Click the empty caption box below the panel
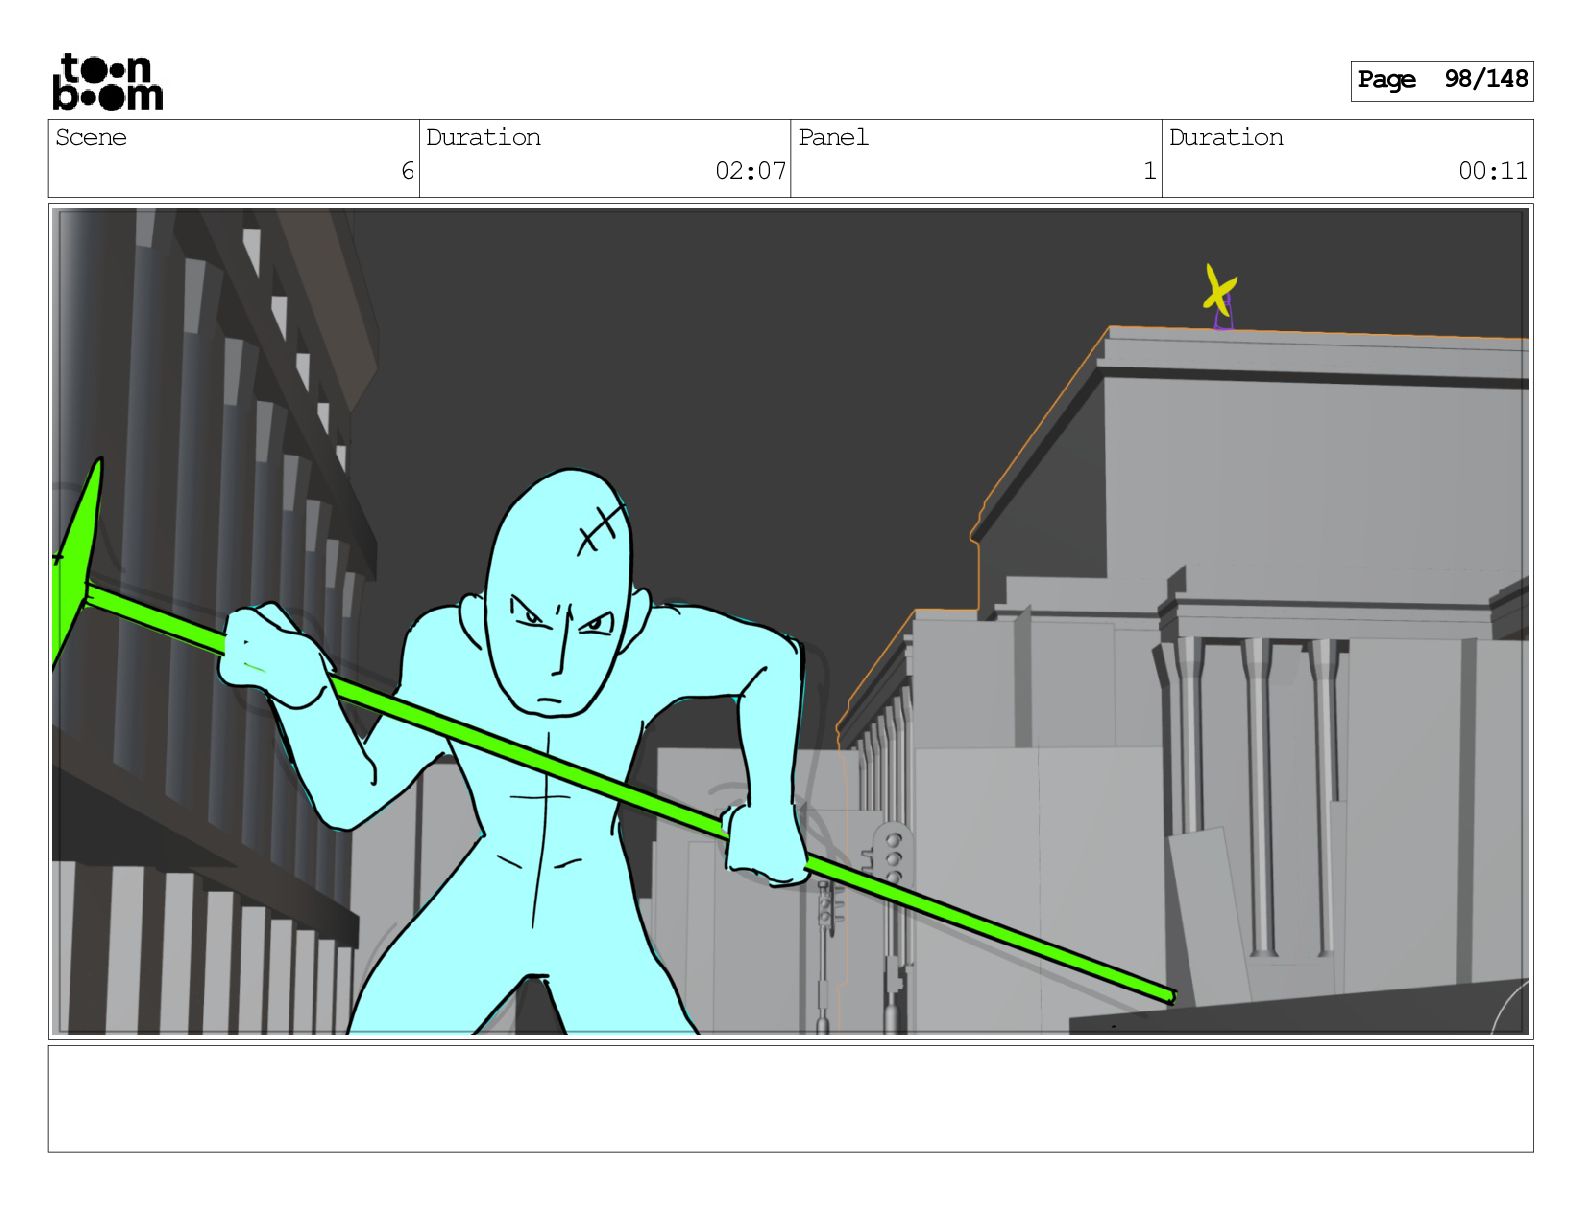The height and width of the screenshot is (1224, 1584). (790, 1098)
